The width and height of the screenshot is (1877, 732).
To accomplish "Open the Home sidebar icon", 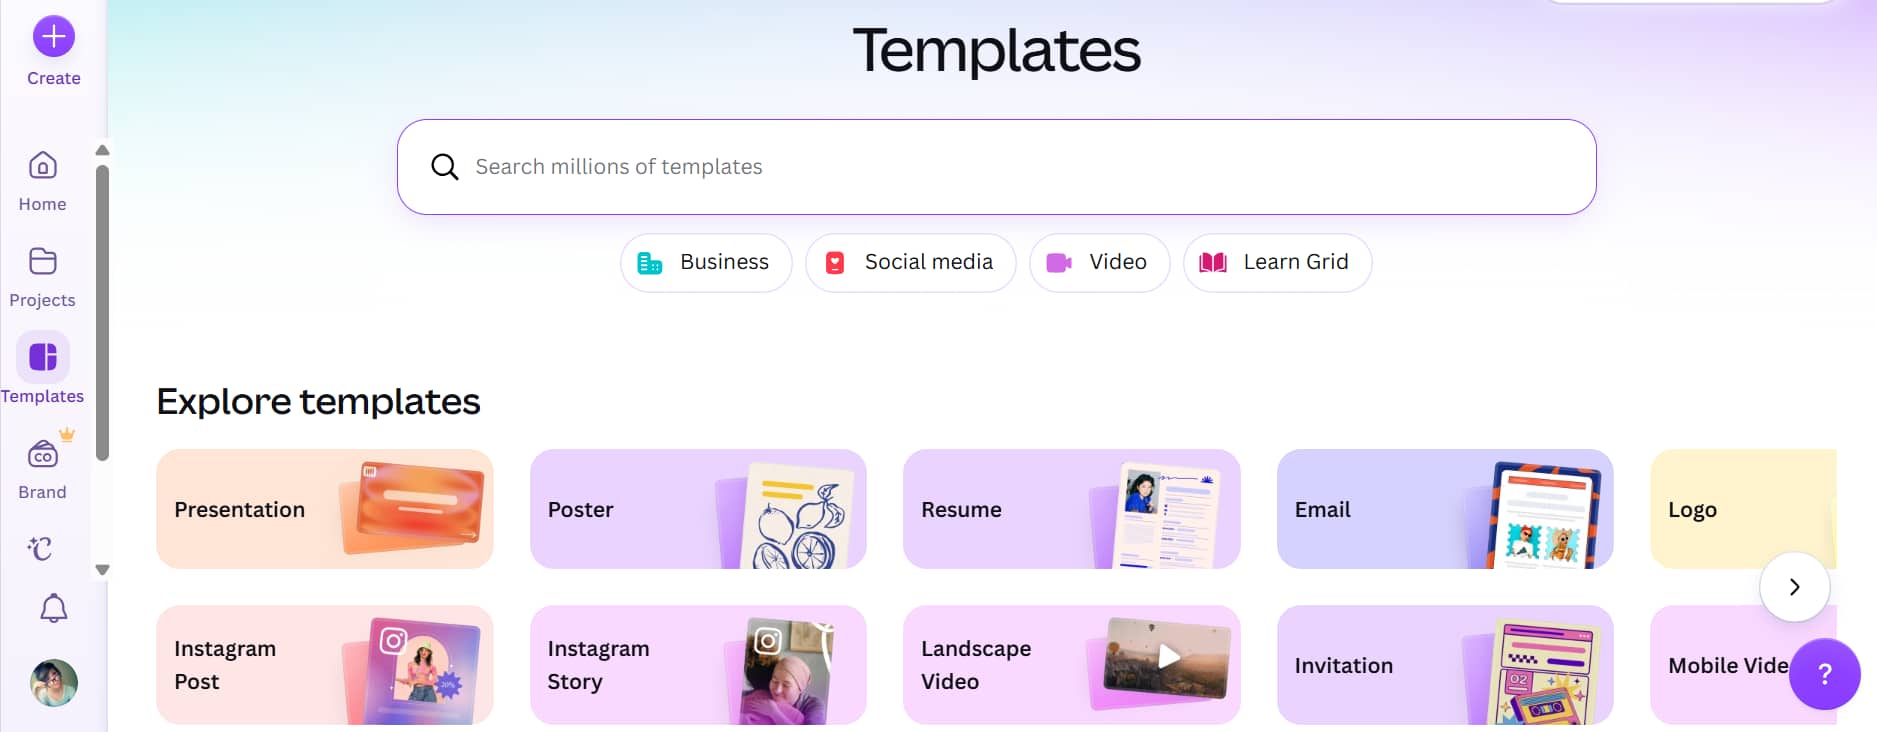I will (42, 165).
